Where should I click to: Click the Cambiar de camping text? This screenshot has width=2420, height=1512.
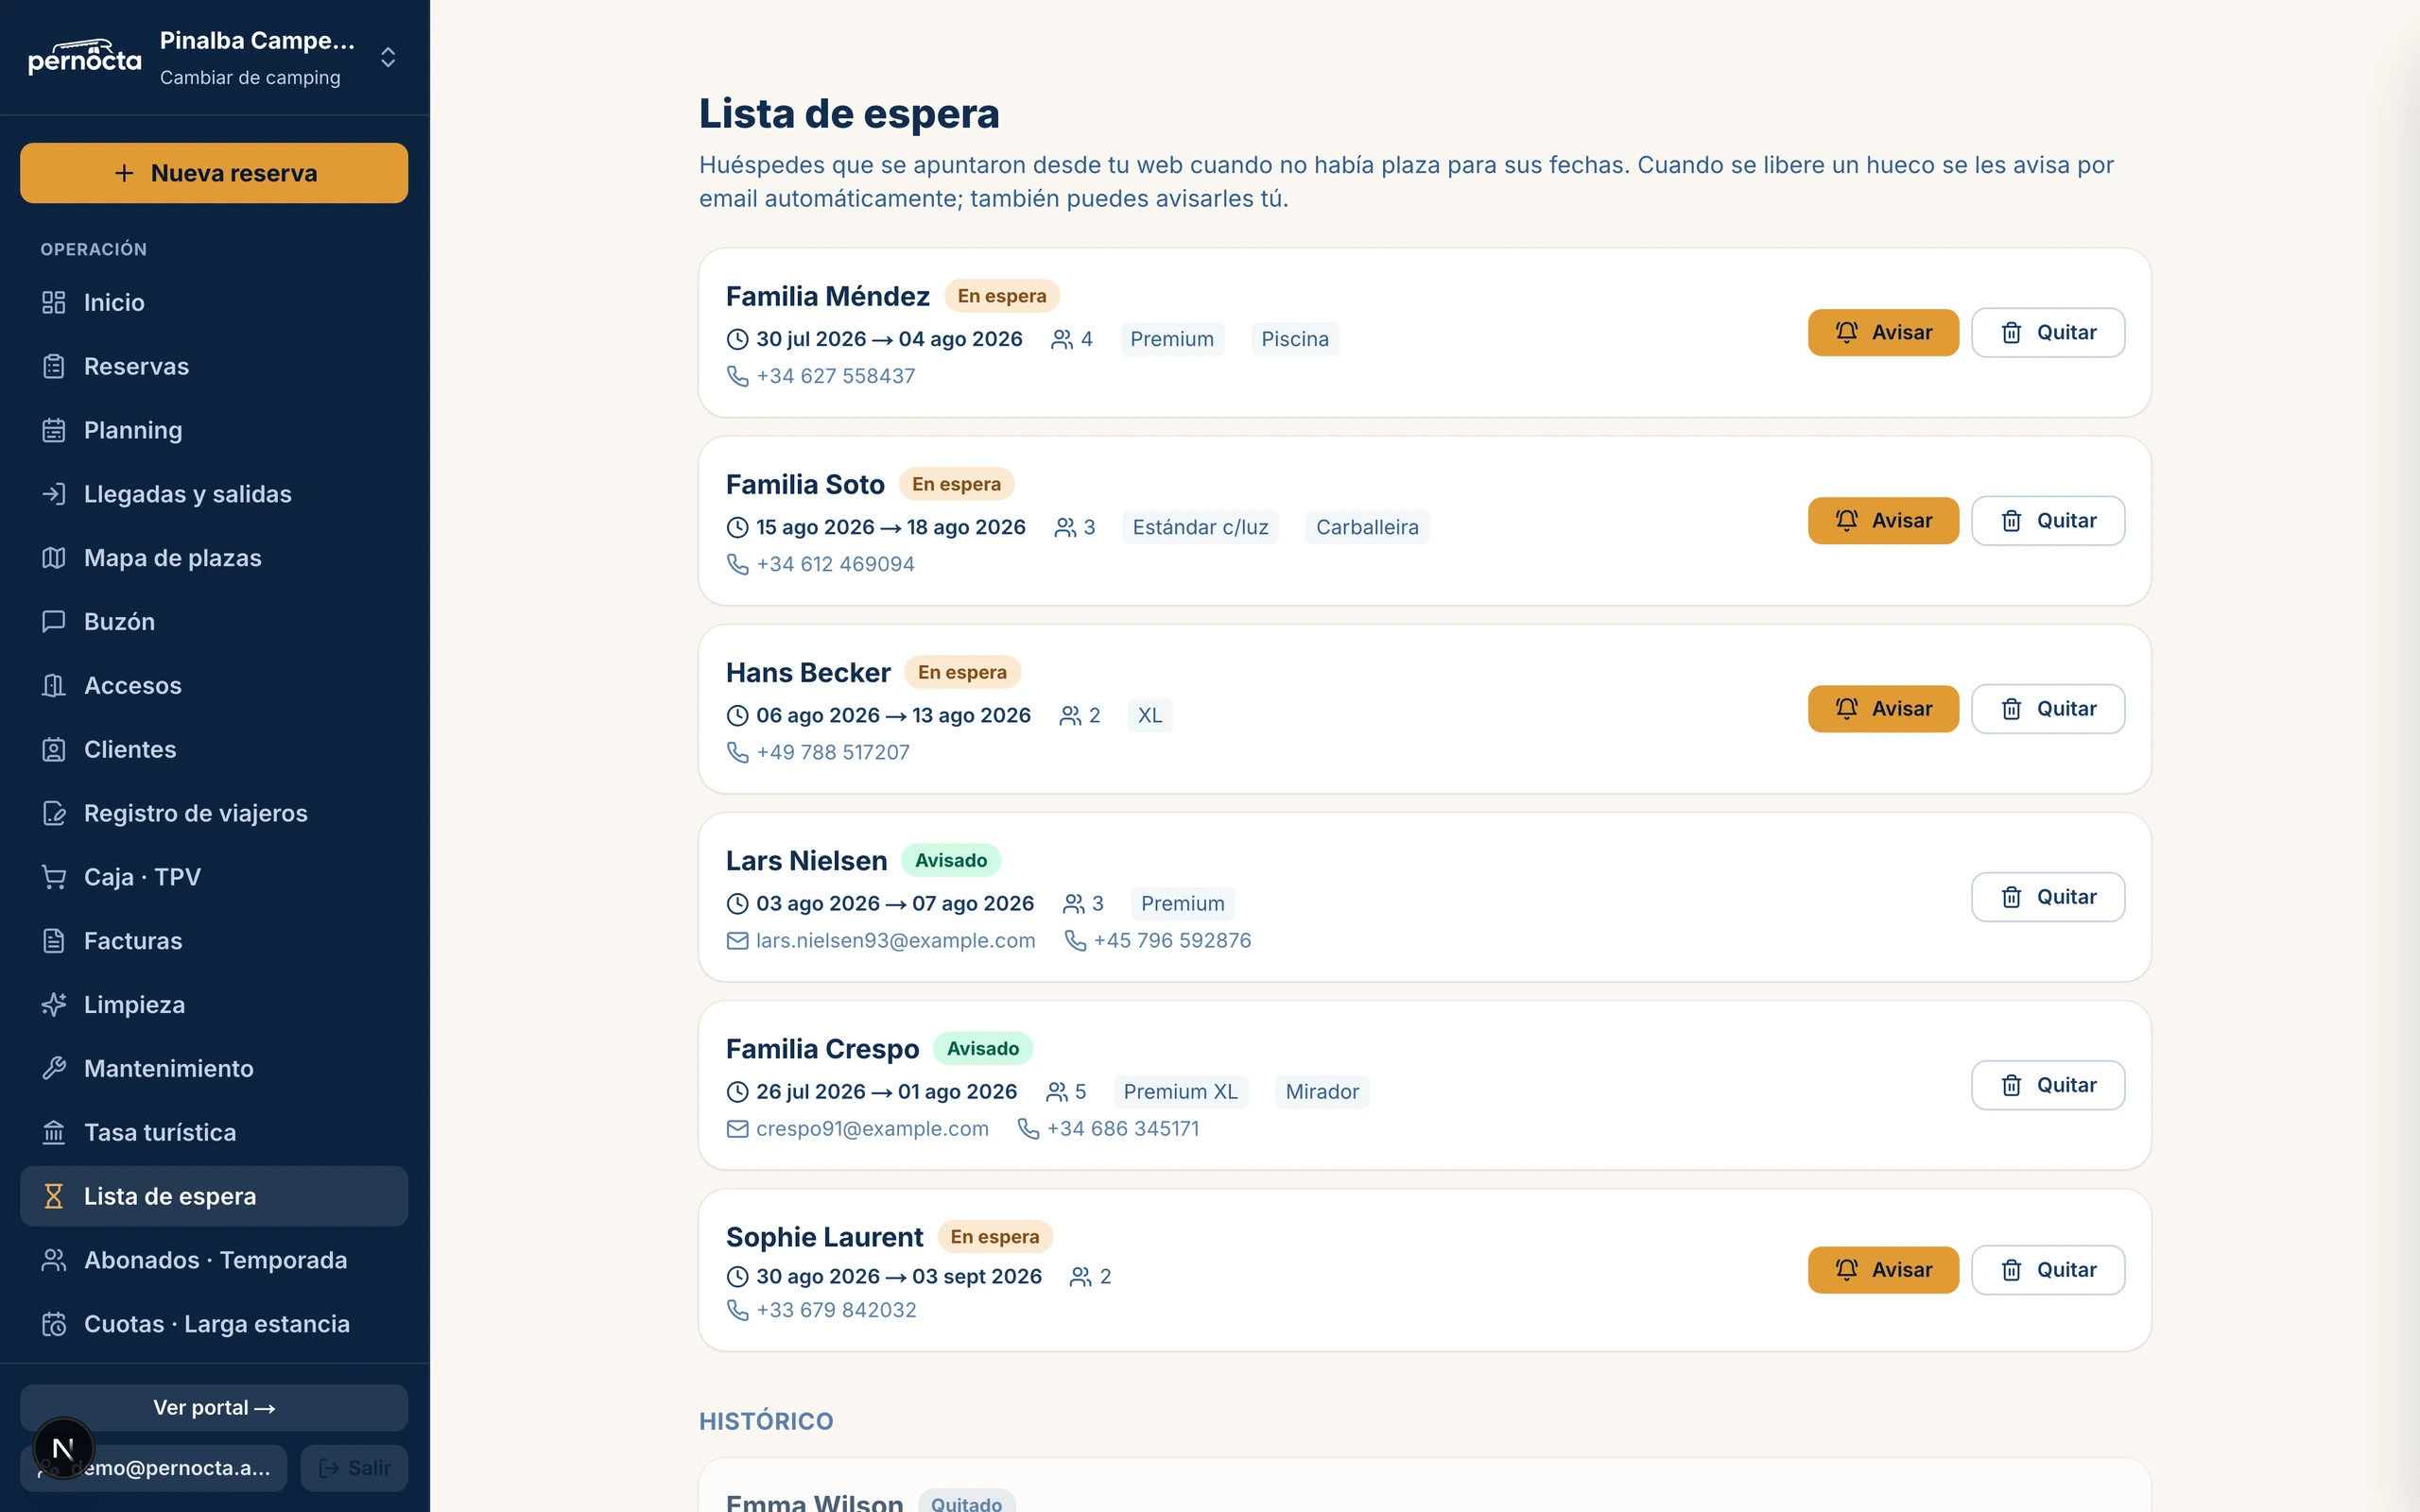click(250, 78)
